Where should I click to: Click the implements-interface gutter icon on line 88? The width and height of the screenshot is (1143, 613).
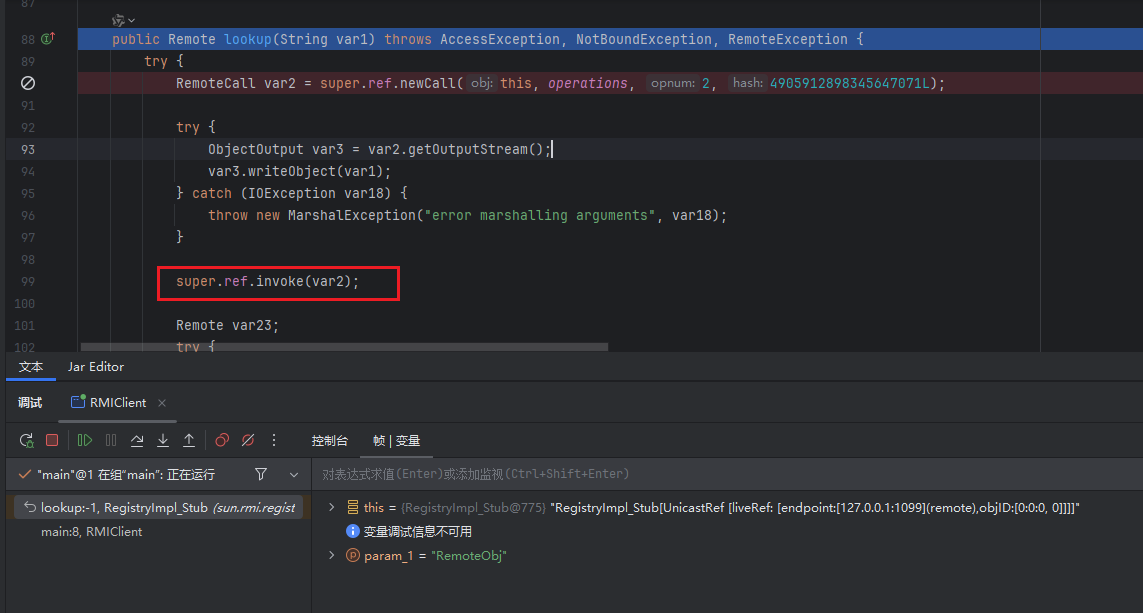pyautogui.click(x=48, y=39)
